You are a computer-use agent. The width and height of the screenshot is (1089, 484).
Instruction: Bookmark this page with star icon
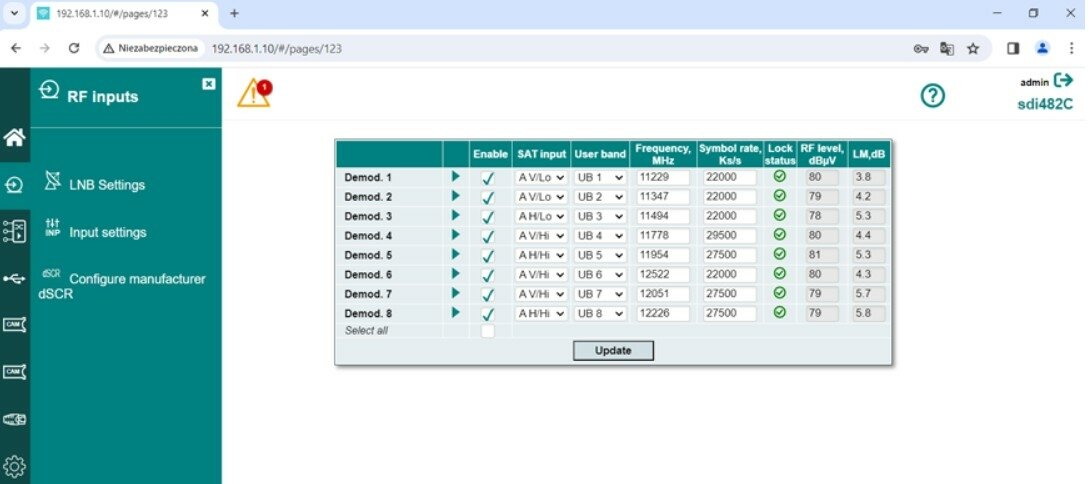click(x=973, y=49)
